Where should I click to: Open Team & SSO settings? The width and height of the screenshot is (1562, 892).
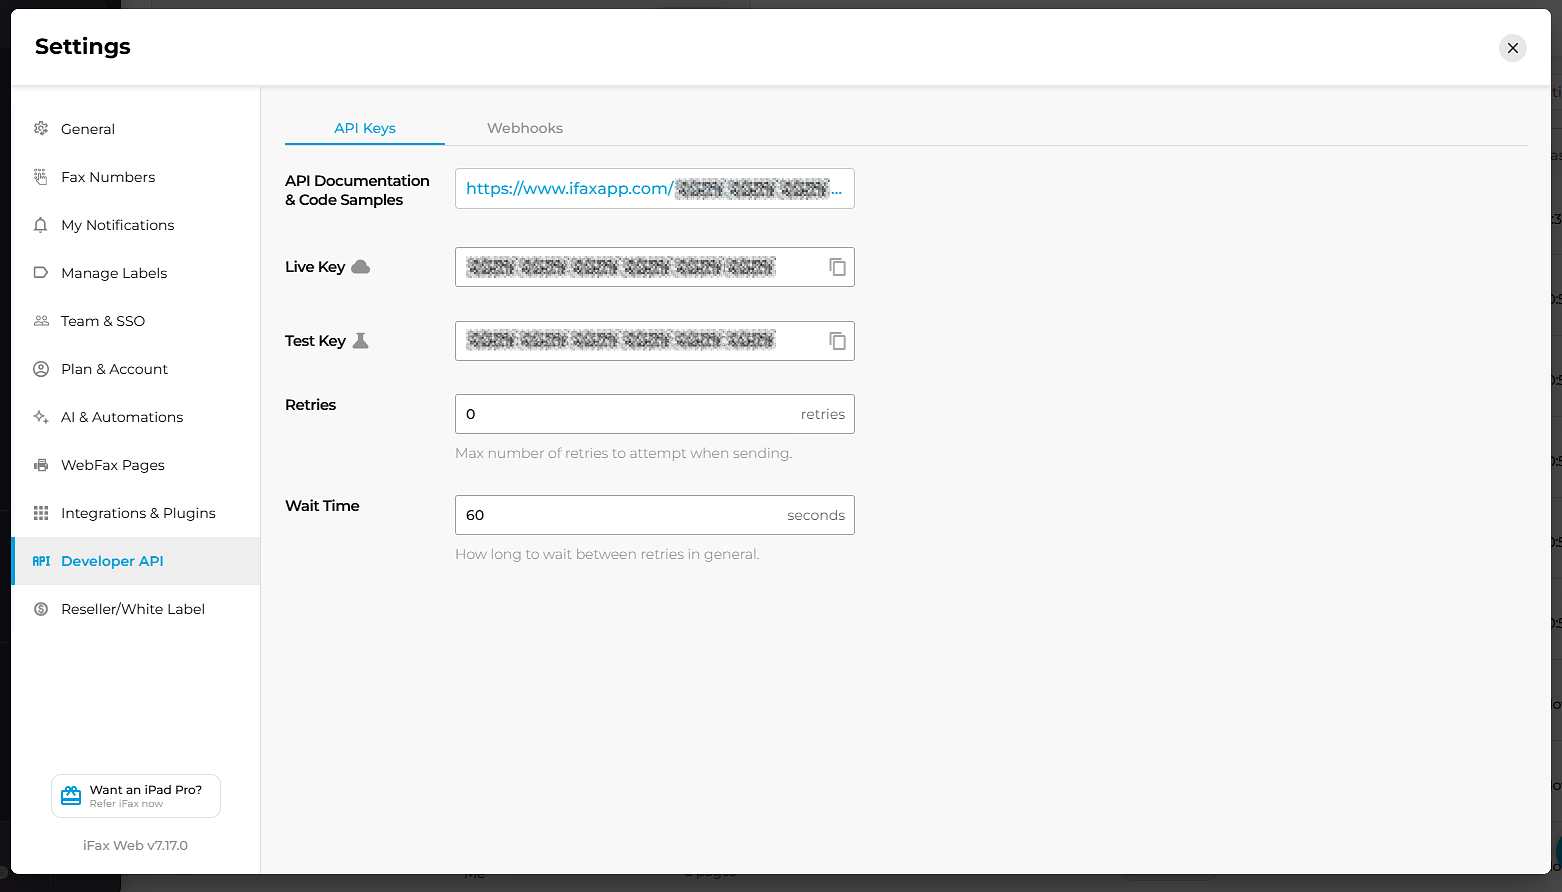135,321
